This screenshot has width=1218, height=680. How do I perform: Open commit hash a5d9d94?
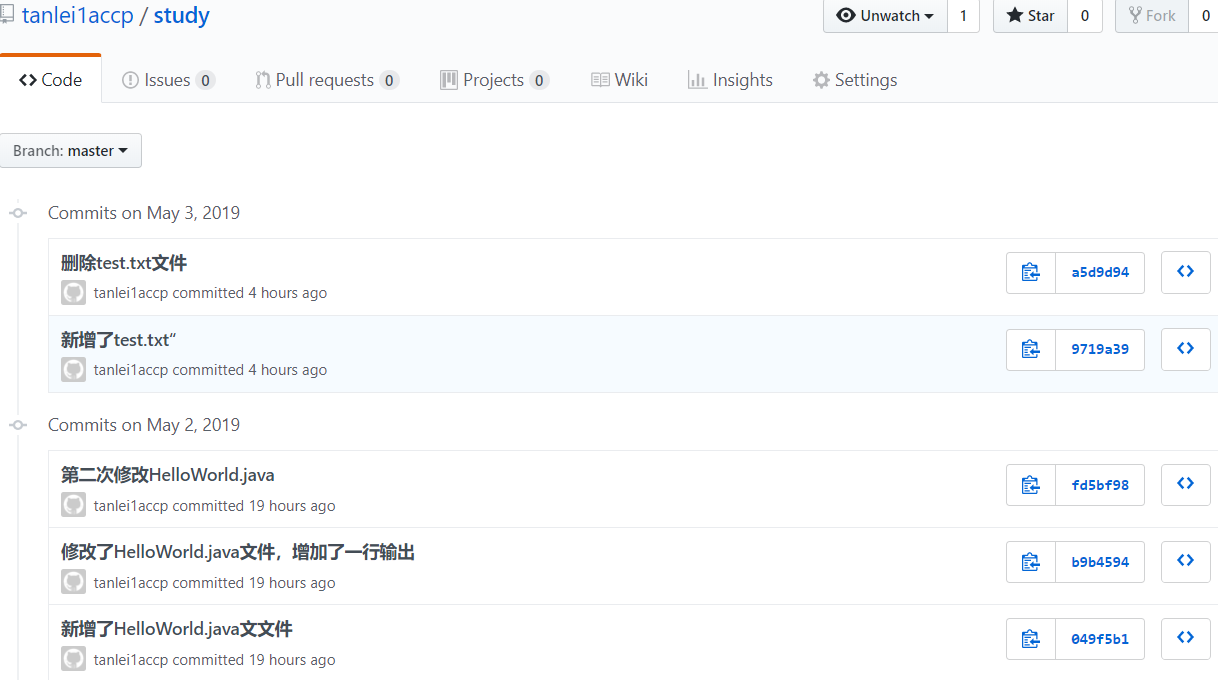tap(1100, 272)
